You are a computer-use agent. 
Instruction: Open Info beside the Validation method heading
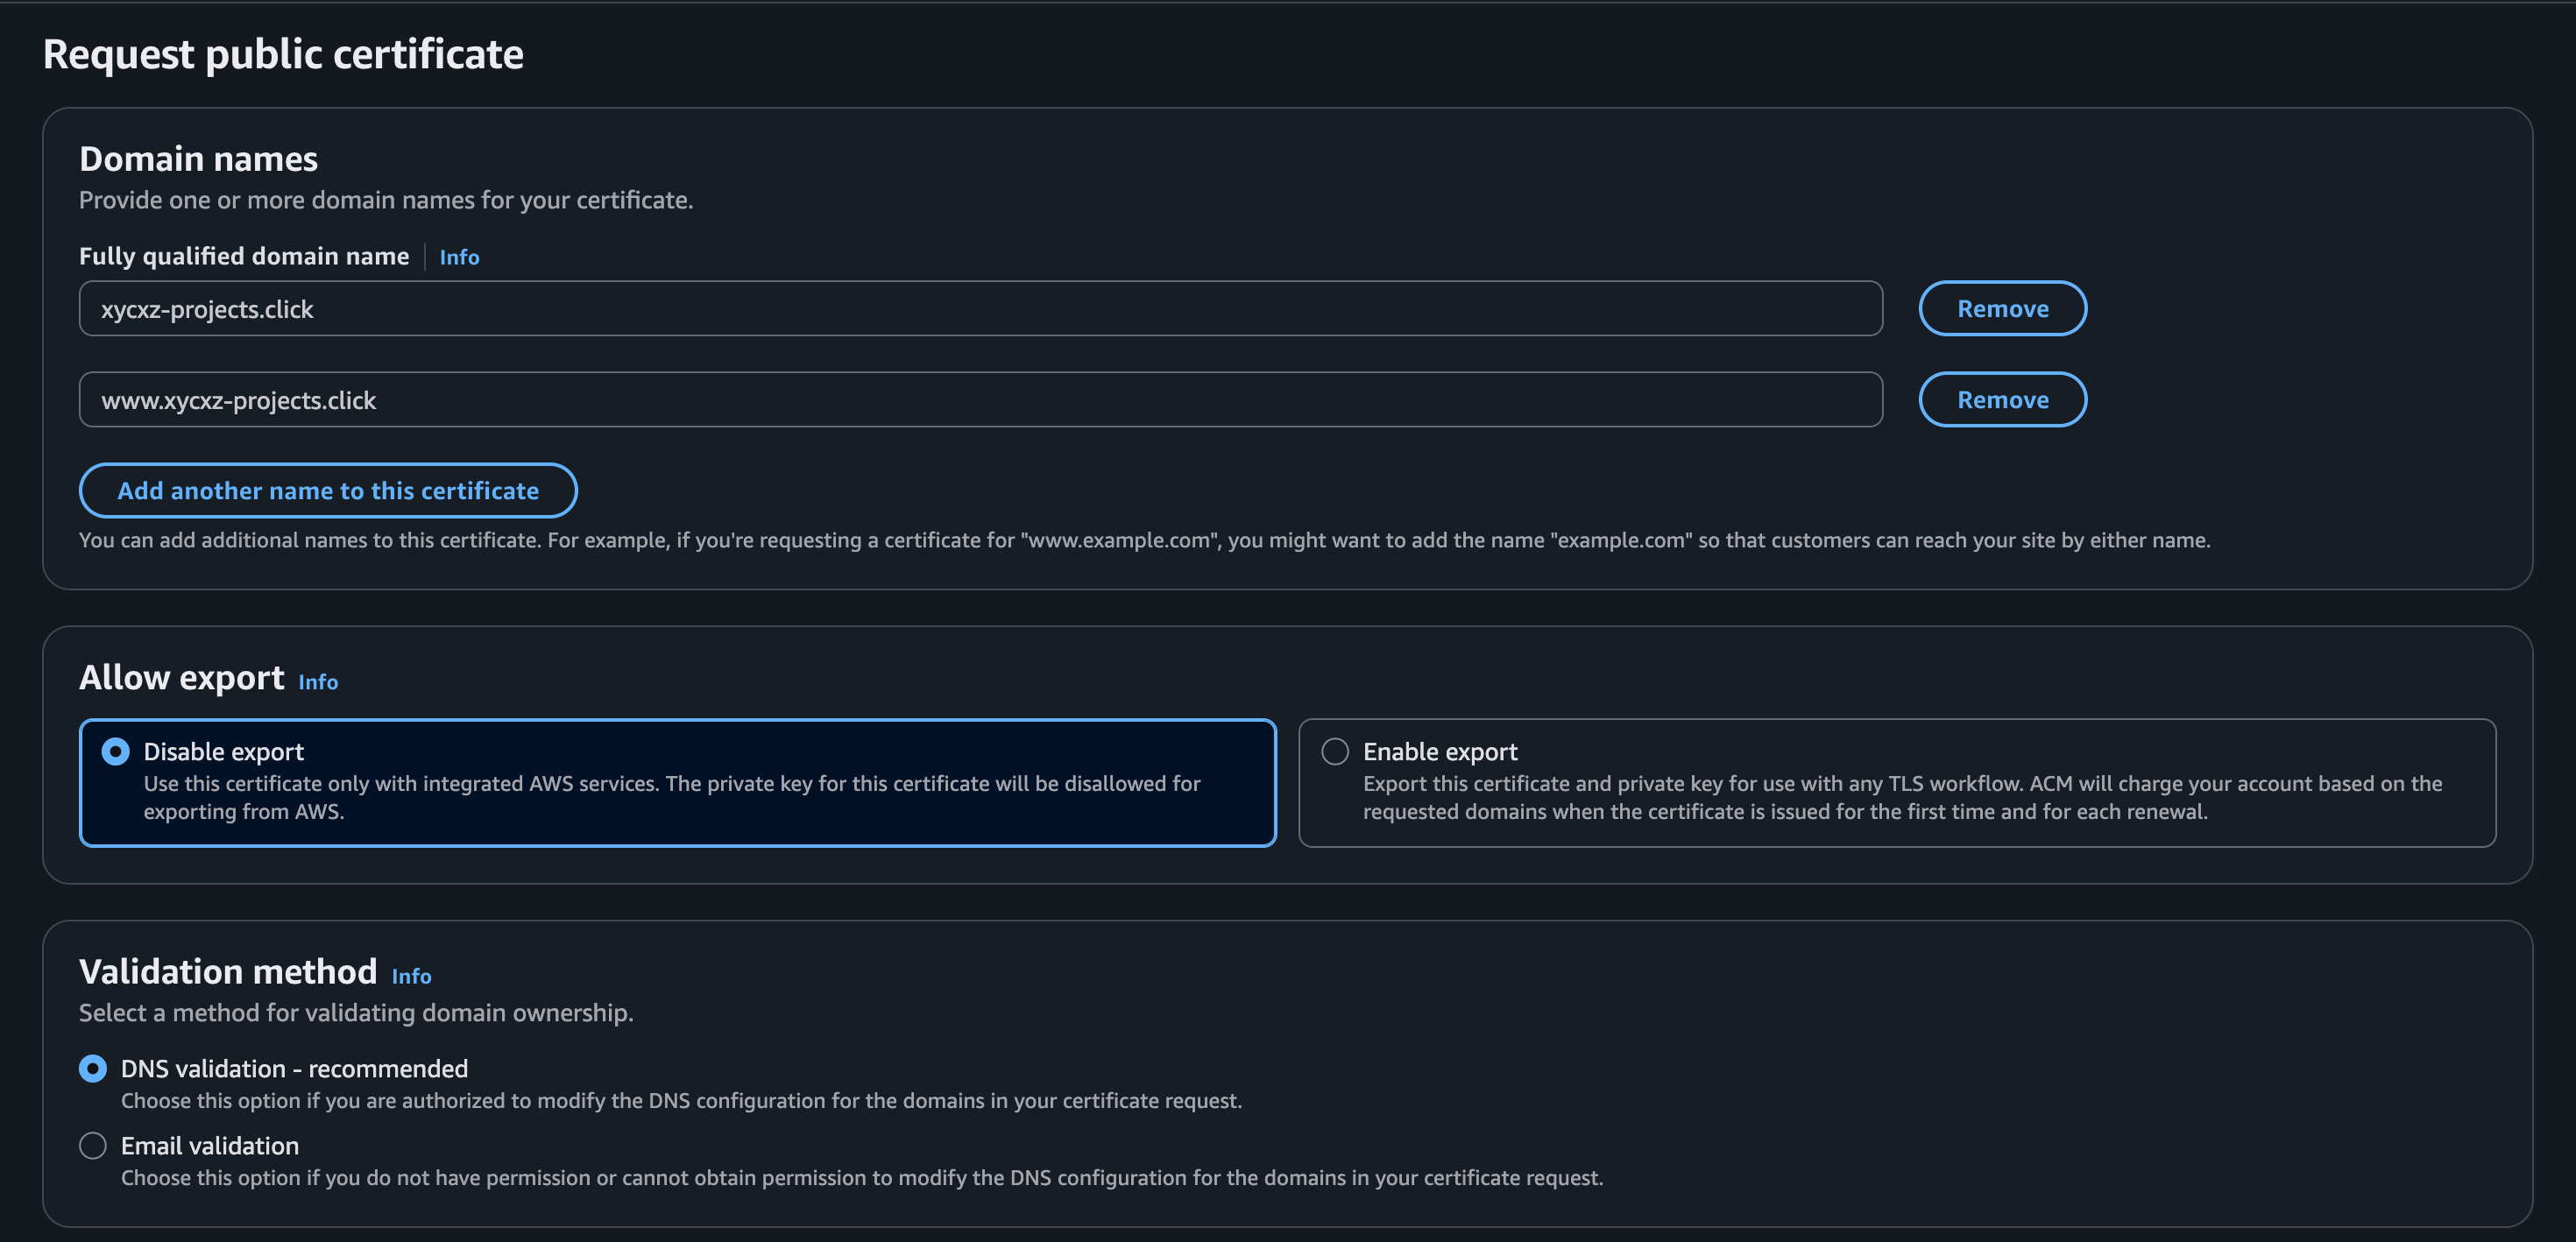(411, 976)
